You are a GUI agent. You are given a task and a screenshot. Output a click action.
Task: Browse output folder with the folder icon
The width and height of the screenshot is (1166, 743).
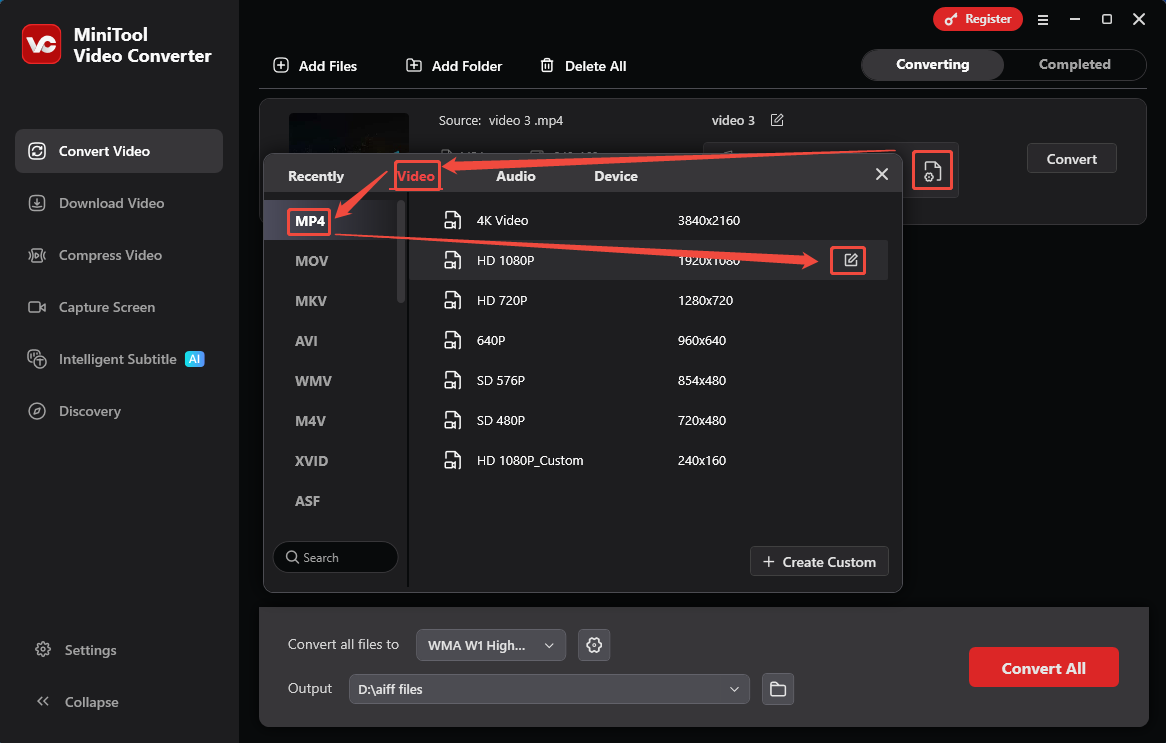[777, 689]
